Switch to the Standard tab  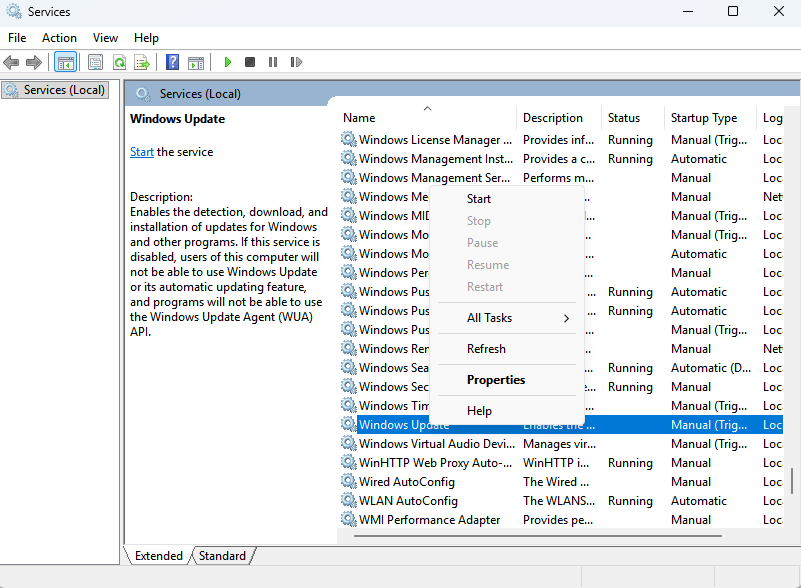point(222,556)
